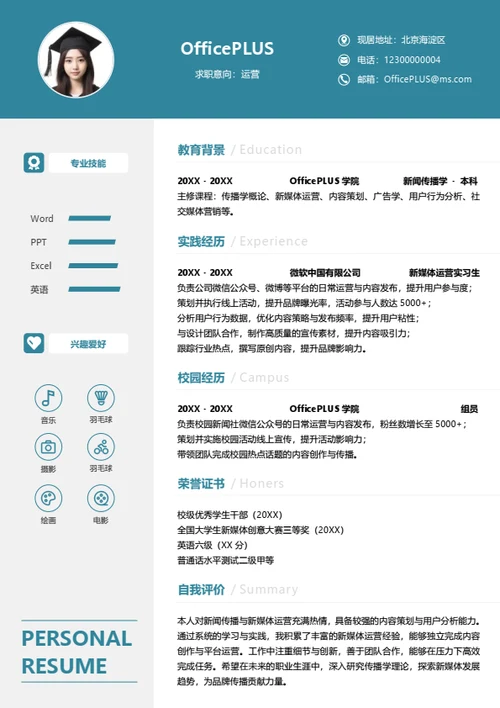The width and height of the screenshot is (500, 708).
Task: Click the 实践经历 heading
Action: pyautogui.click(x=201, y=242)
